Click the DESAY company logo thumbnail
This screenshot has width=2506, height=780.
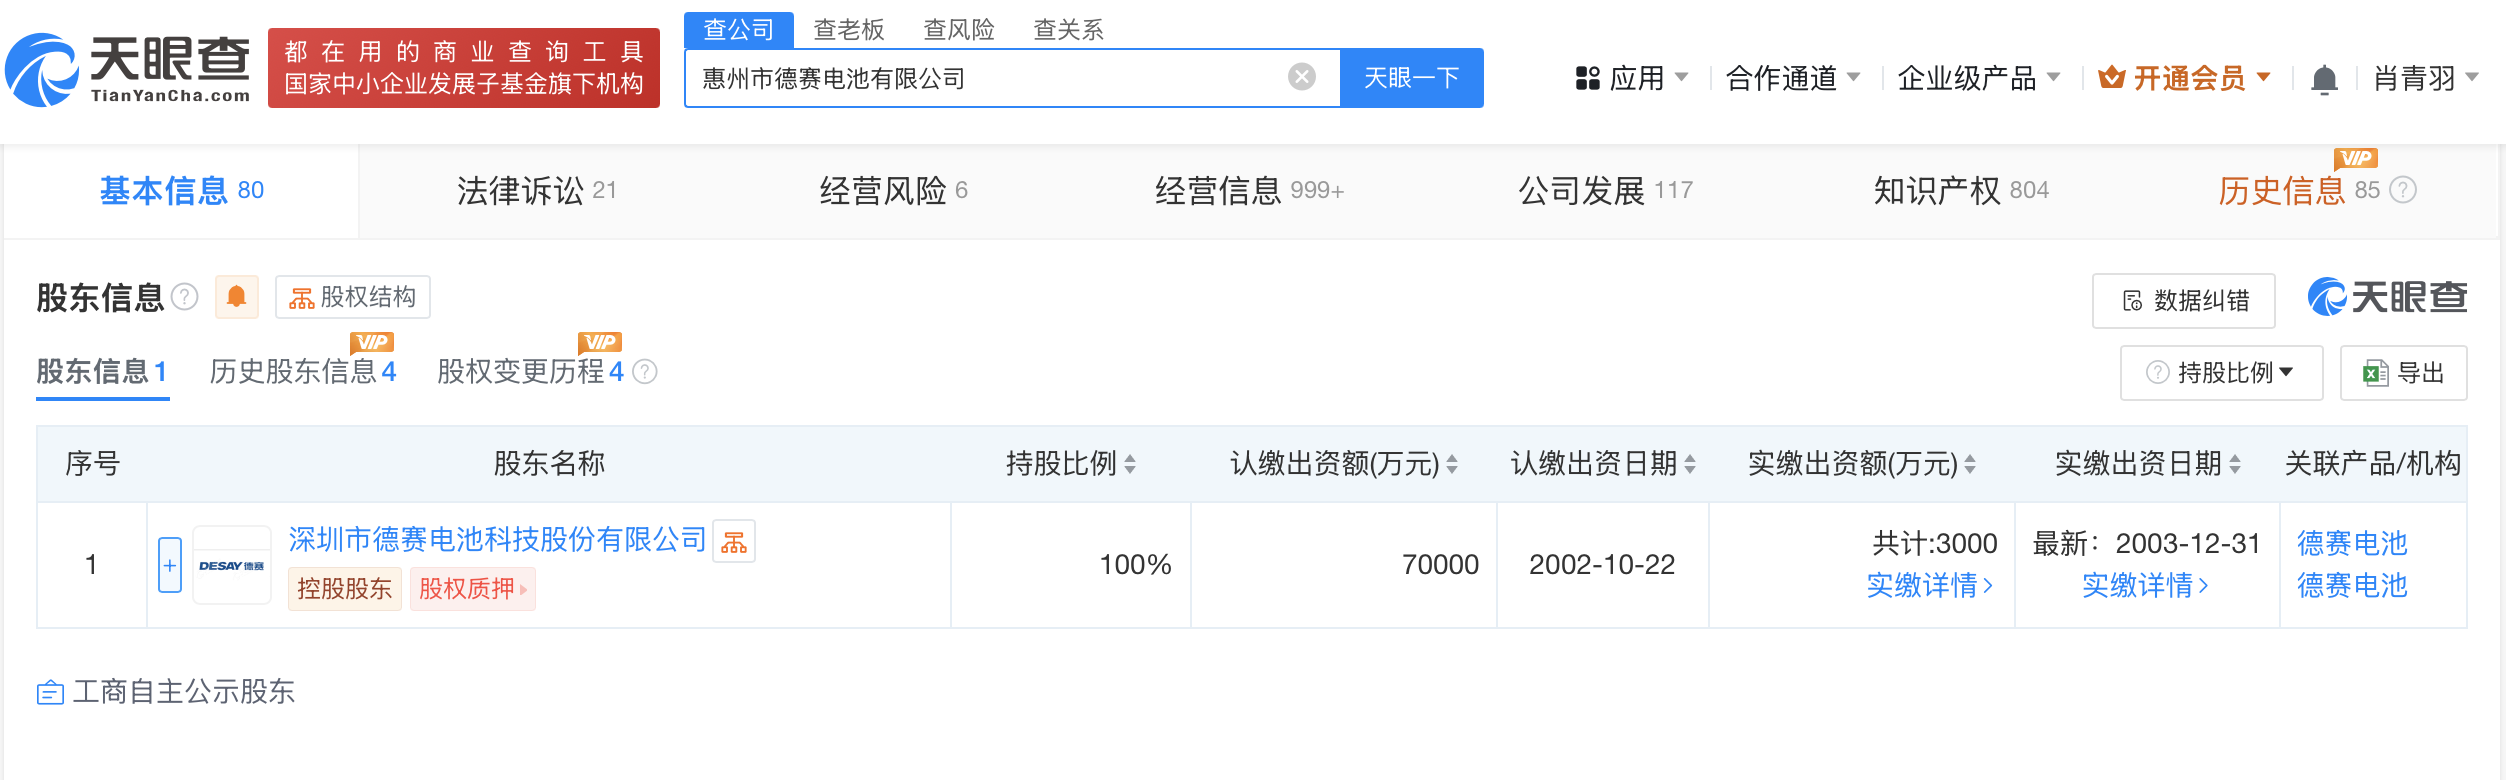(232, 565)
